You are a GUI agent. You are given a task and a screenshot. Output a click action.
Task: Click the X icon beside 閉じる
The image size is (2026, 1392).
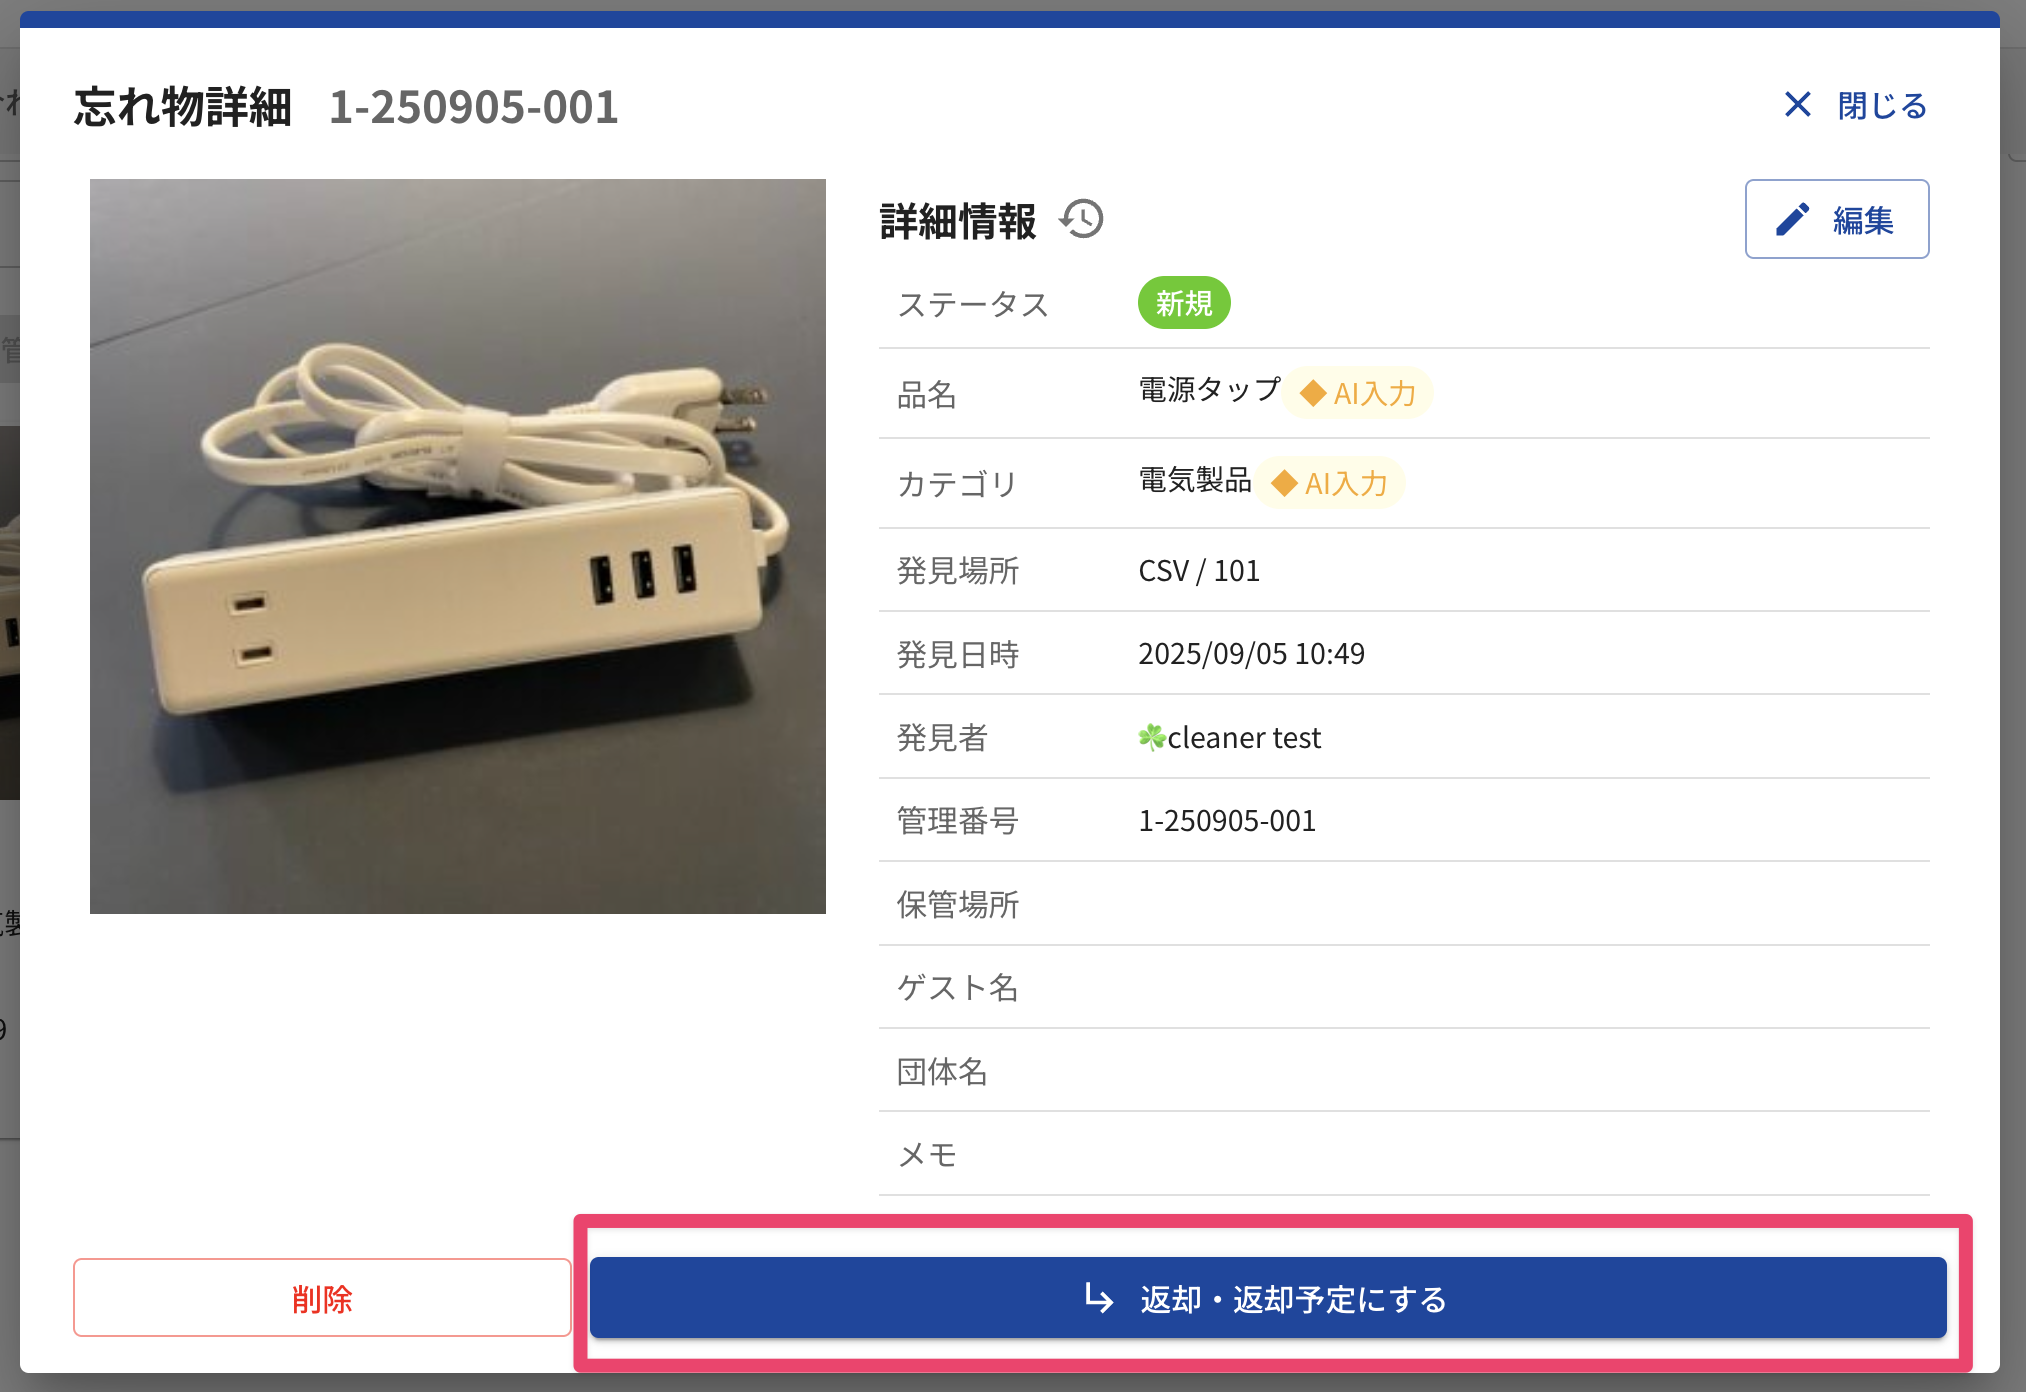(x=1797, y=104)
